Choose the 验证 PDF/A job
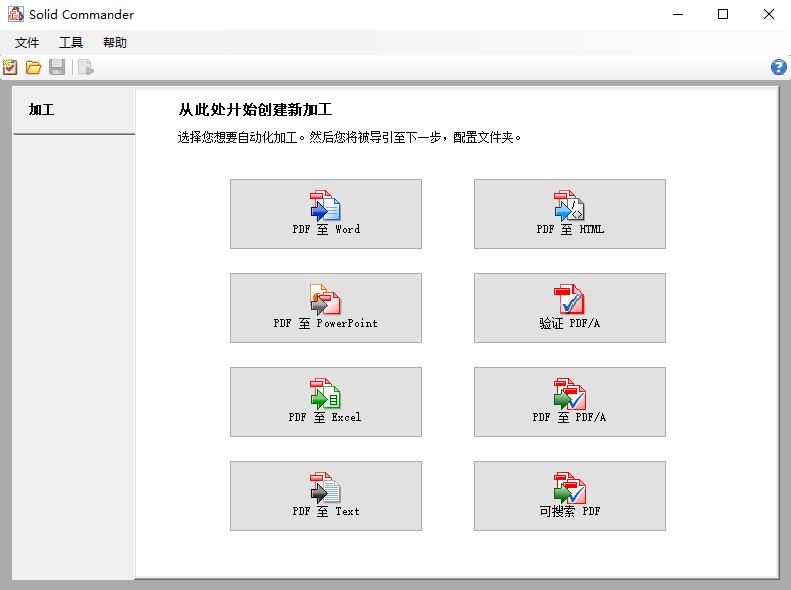 [x=570, y=308]
